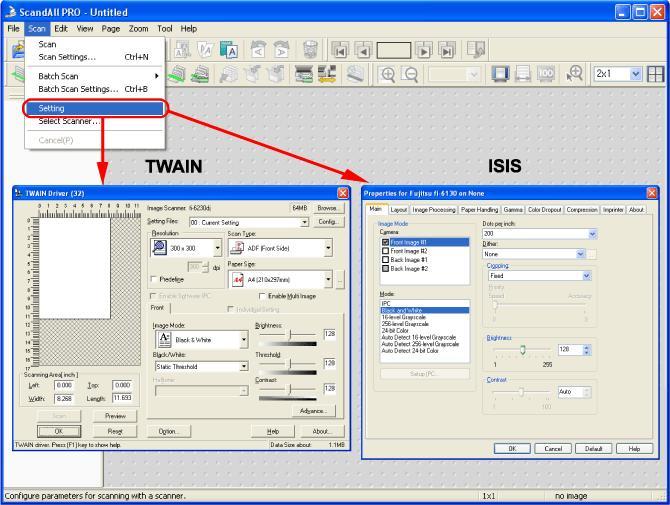Click the trash bin delete icon

310,50
